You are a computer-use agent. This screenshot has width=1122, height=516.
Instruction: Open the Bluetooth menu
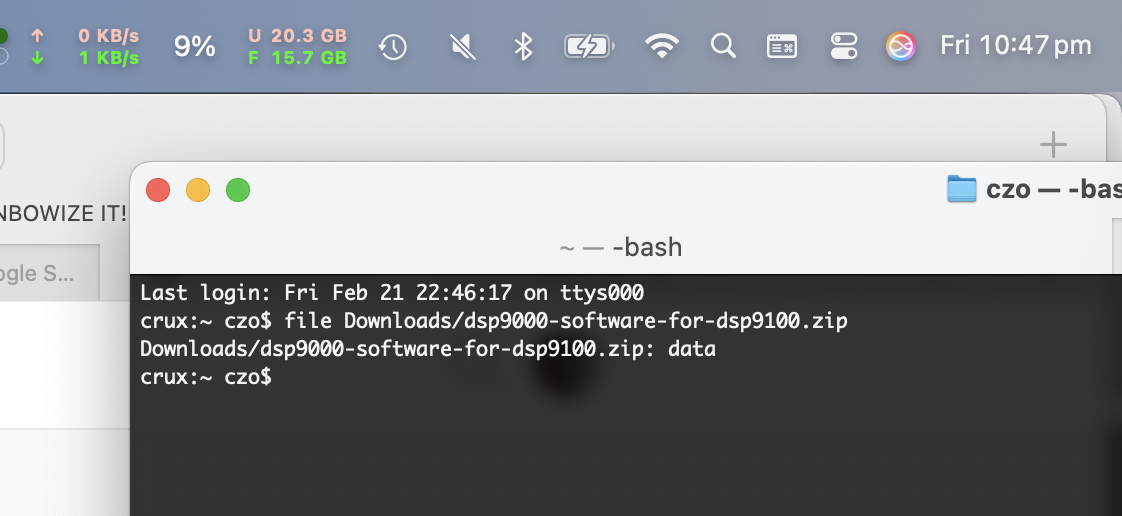pyautogui.click(x=524, y=47)
